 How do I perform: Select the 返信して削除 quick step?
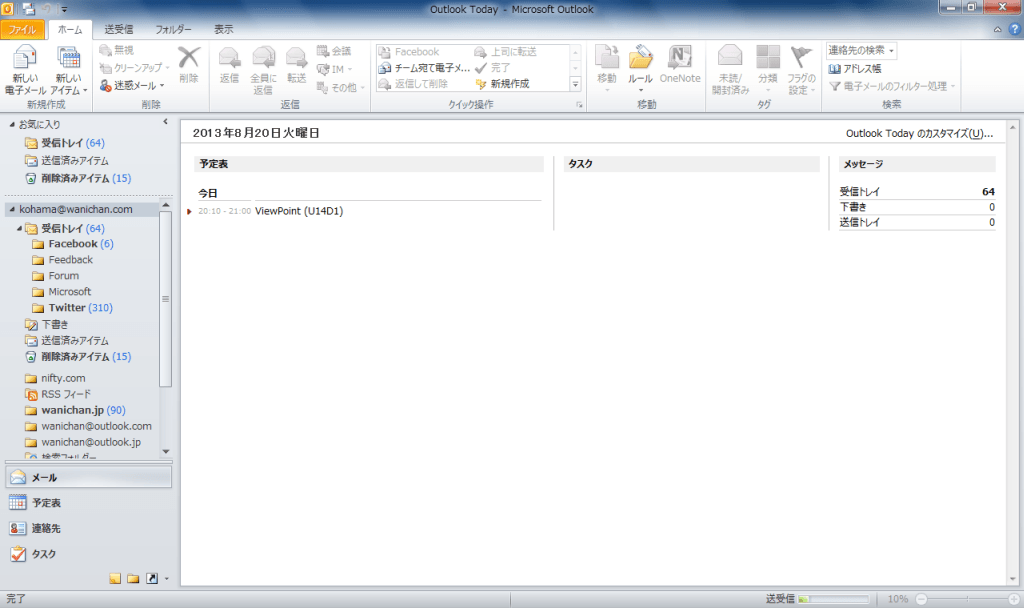point(413,84)
